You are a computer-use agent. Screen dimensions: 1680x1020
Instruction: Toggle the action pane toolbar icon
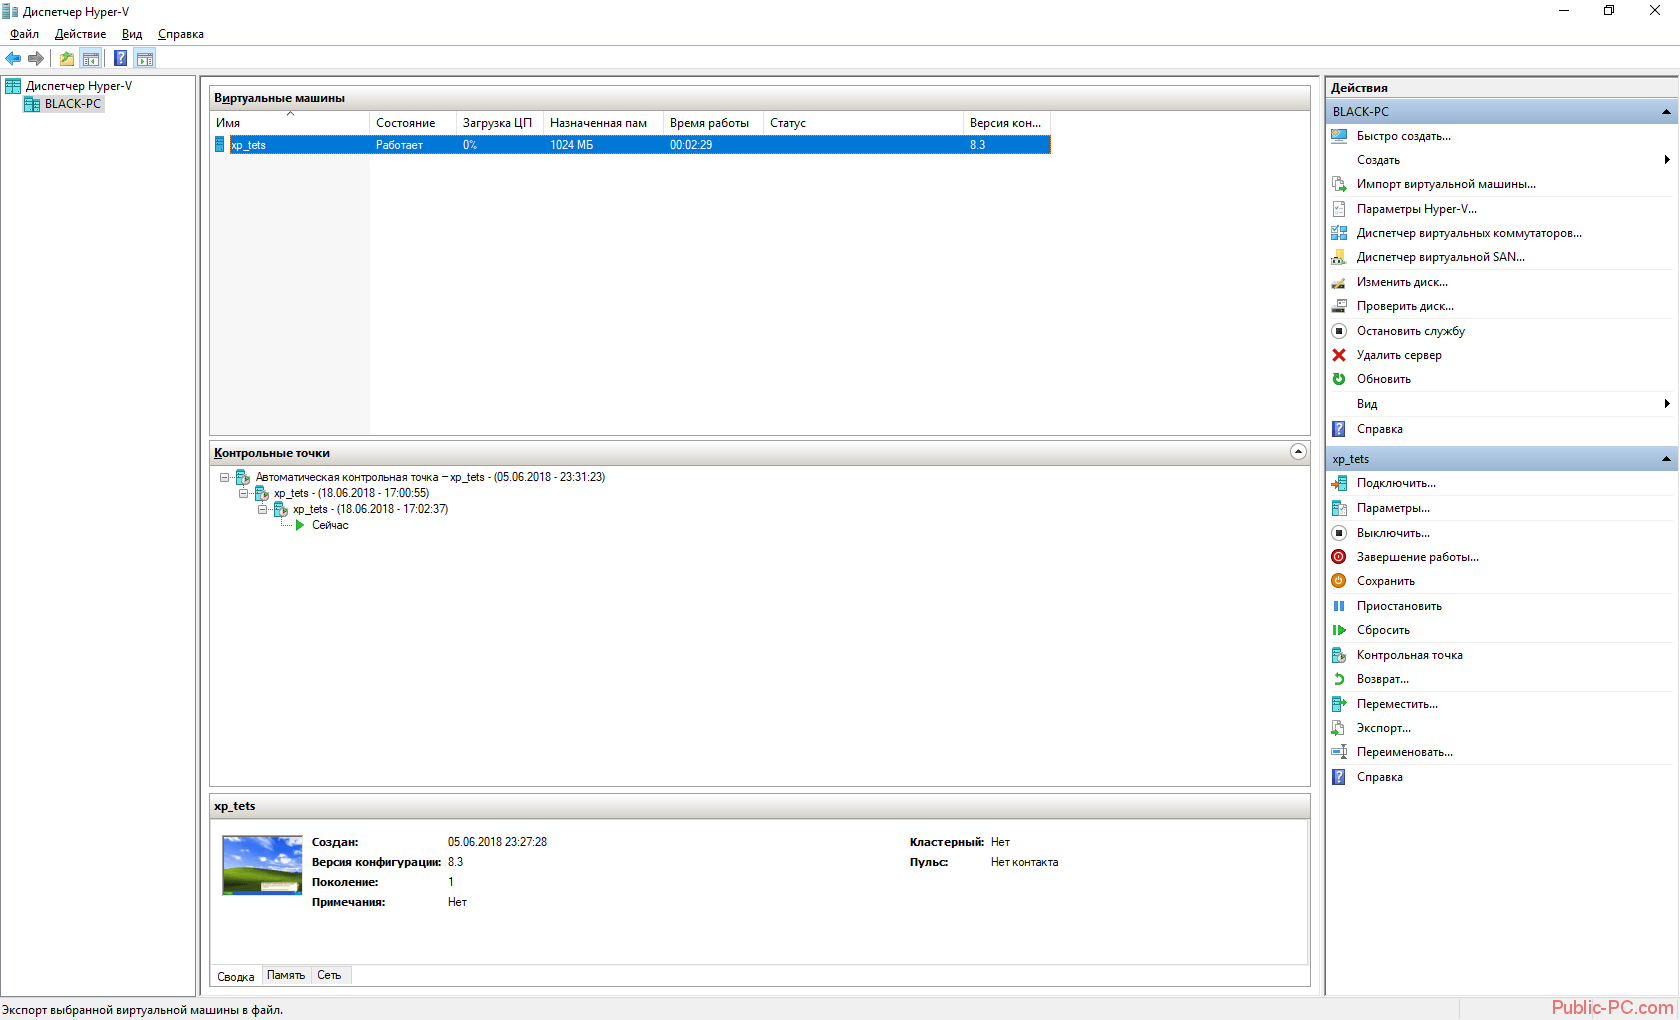coord(145,58)
